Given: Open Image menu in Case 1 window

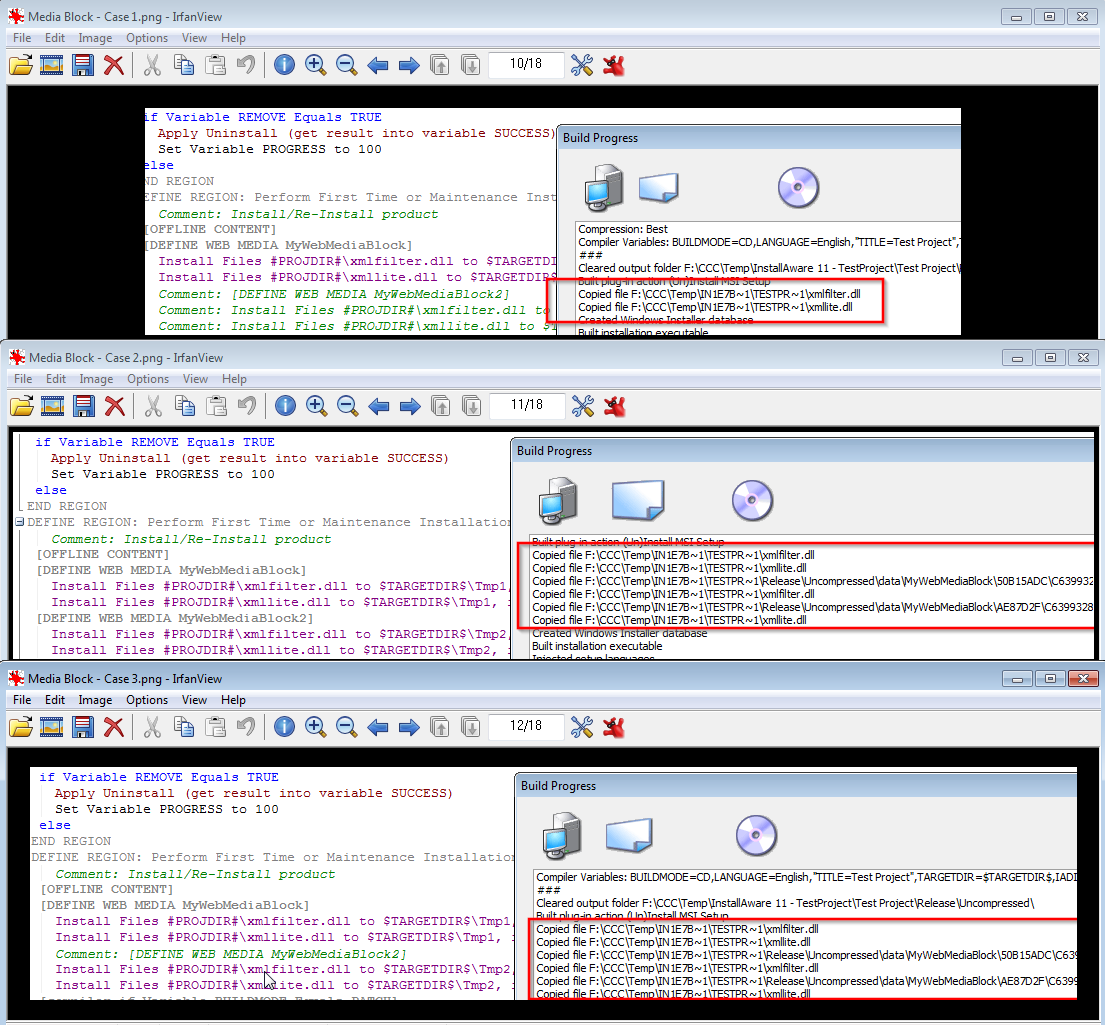Looking at the screenshot, I should (x=95, y=38).
